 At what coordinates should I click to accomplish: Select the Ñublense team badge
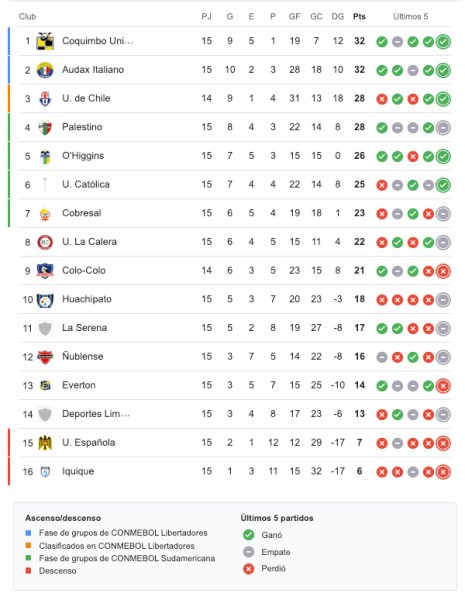45,357
